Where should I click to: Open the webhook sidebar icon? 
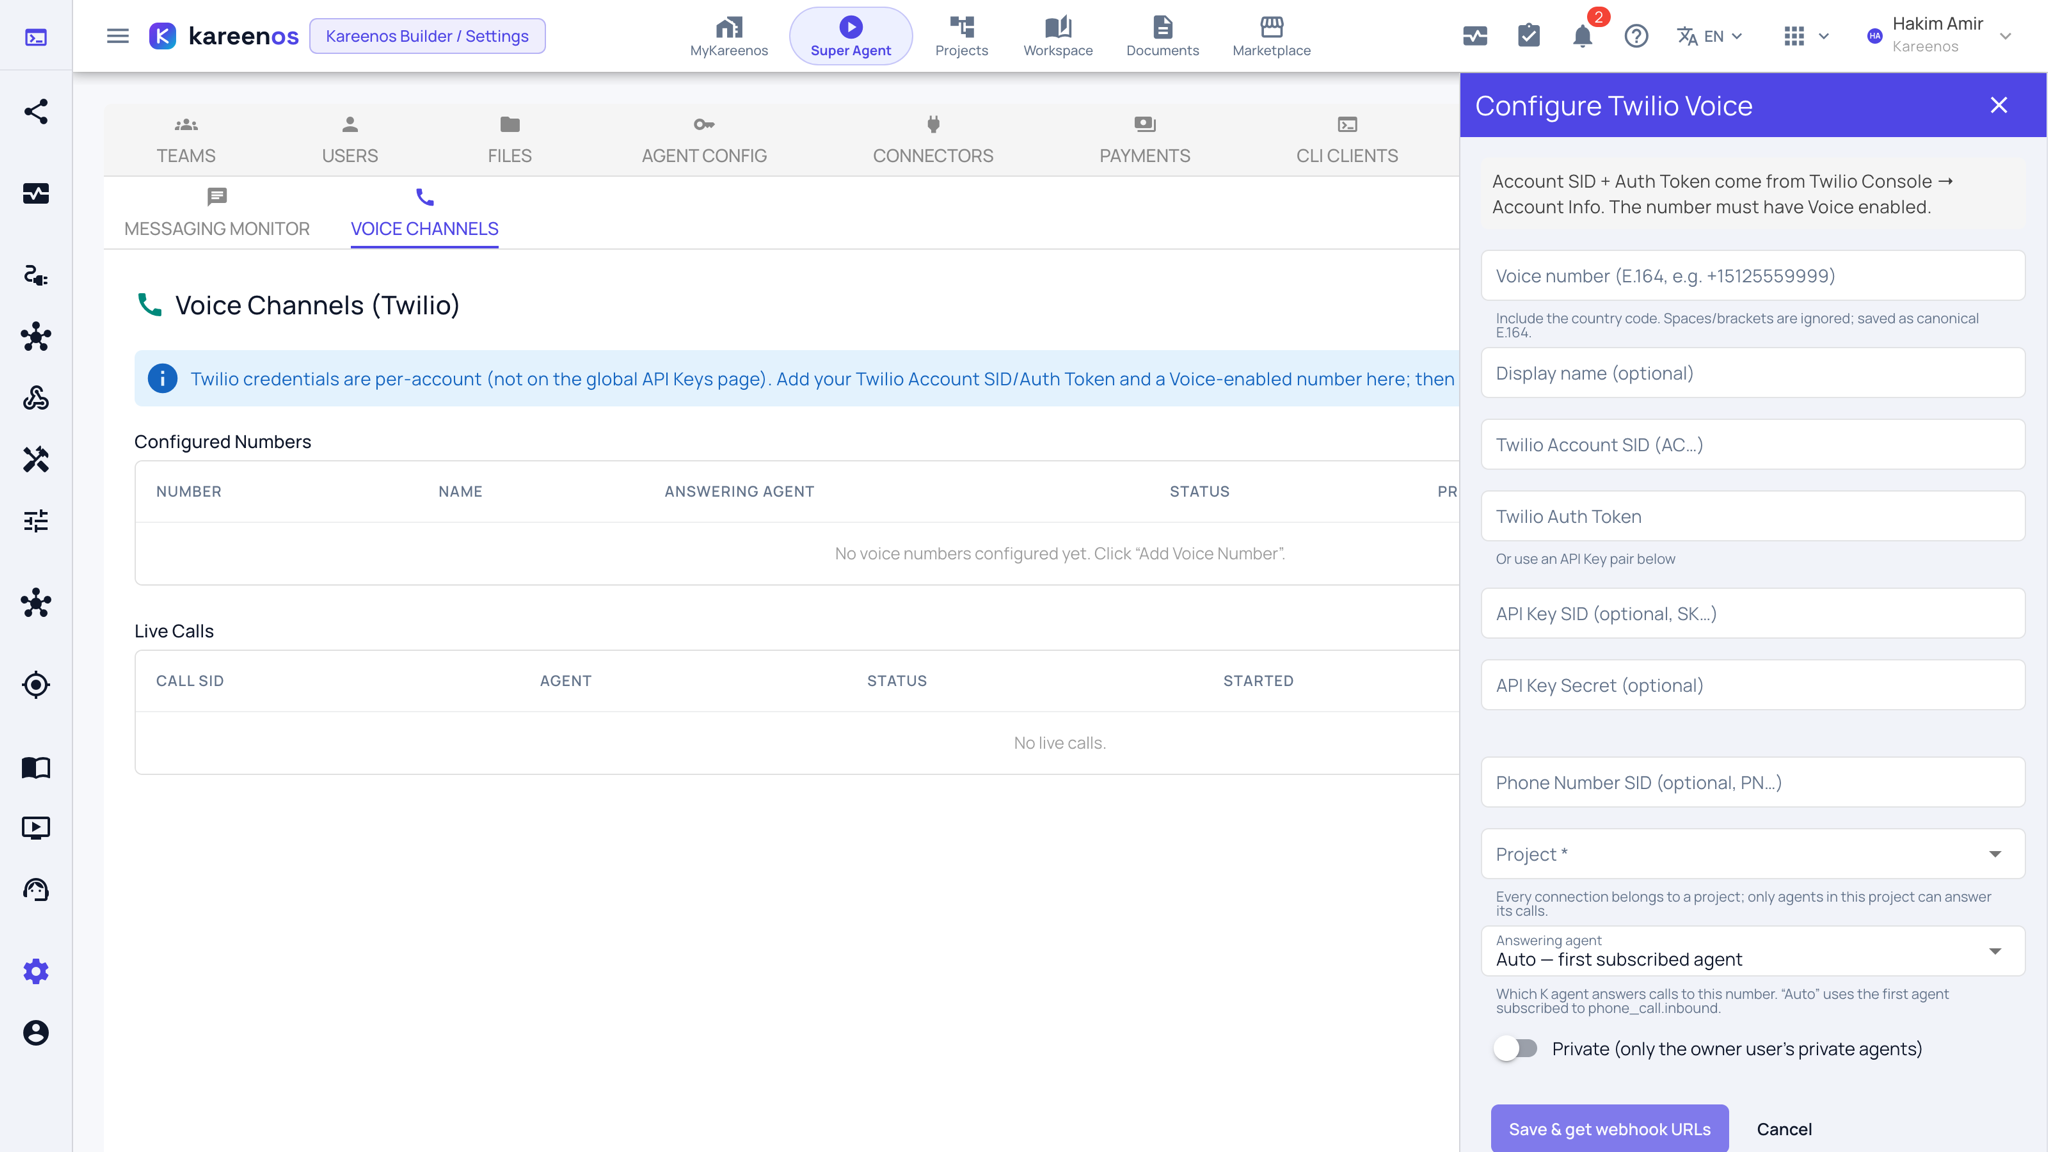(x=36, y=398)
